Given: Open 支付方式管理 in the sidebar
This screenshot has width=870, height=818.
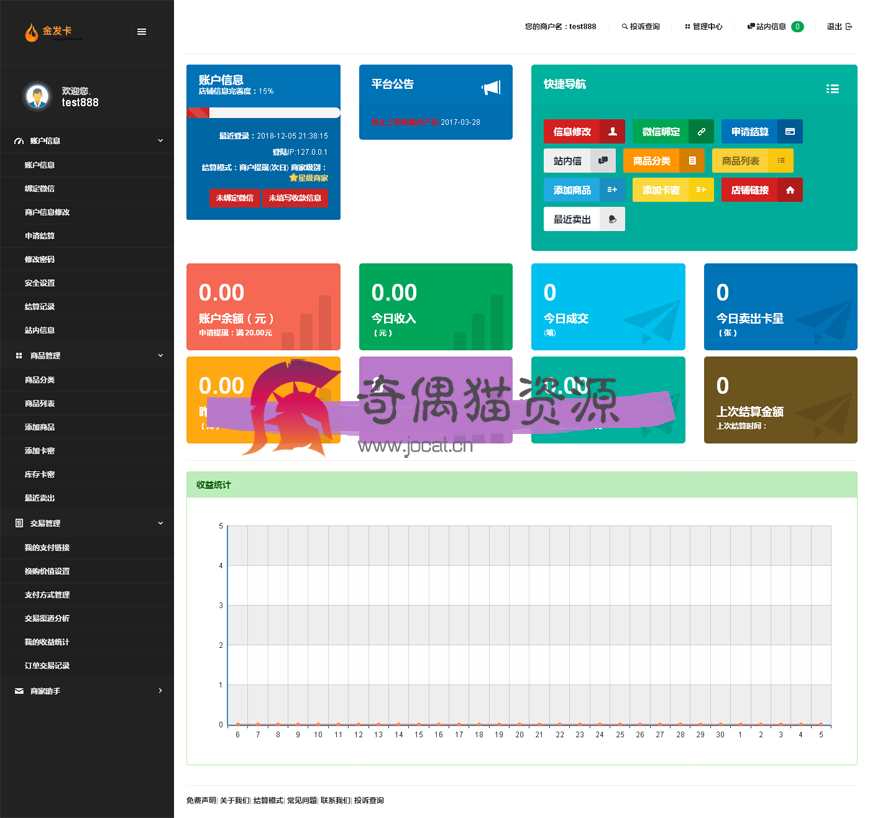Looking at the screenshot, I should pyautogui.click(x=47, y=595).
